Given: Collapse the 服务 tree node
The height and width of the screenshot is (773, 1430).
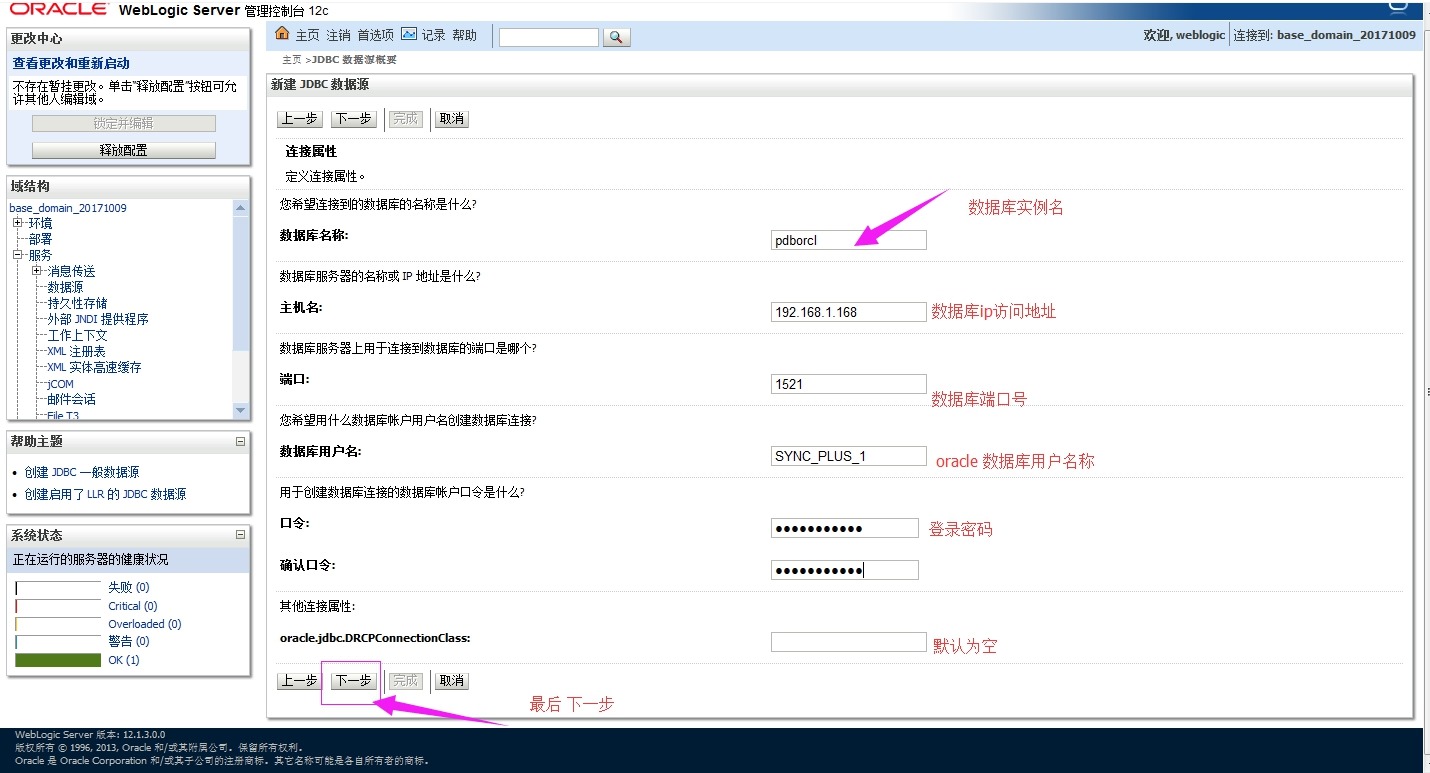Looking at the screenshot, I should 18,255.
